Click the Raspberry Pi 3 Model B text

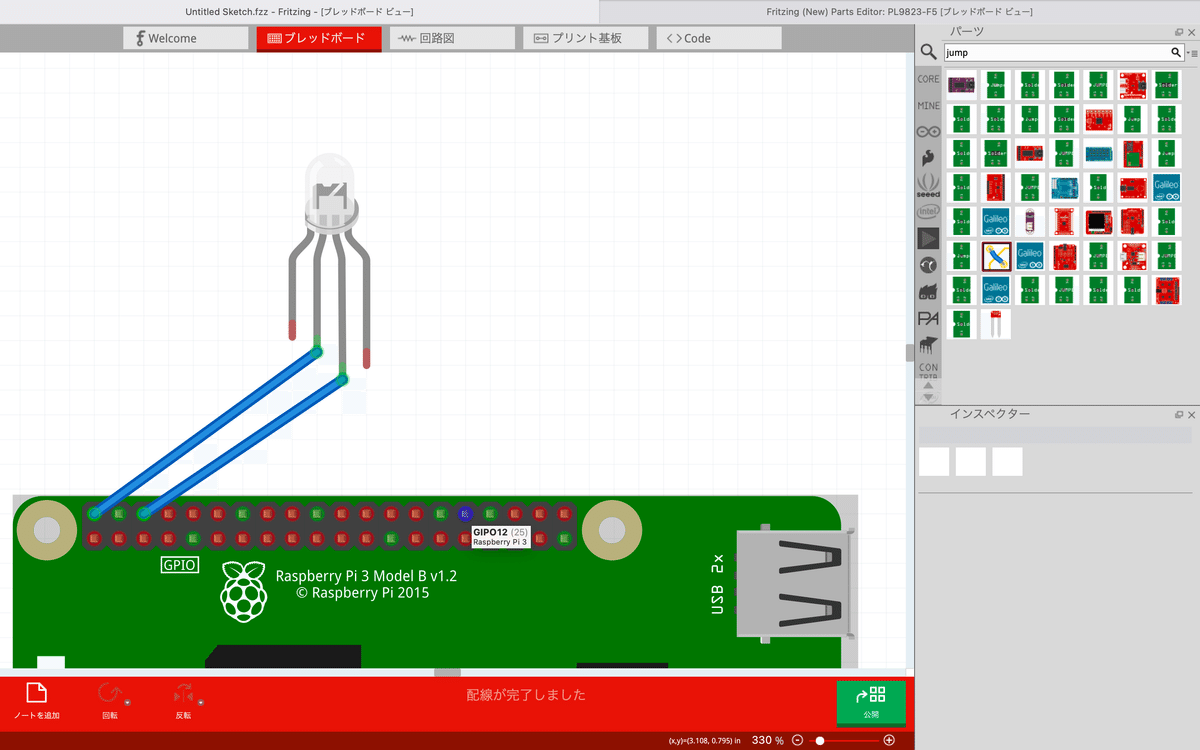click(x=367, y=576)
